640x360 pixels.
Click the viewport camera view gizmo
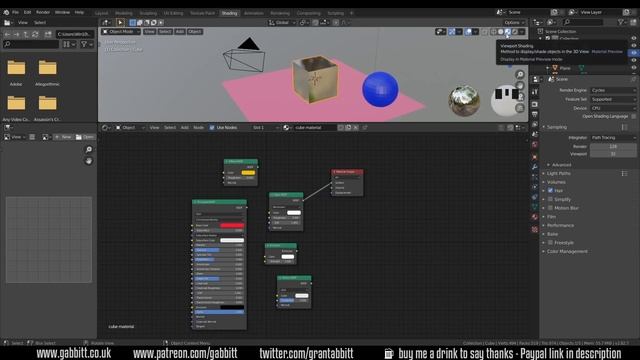tap(520, 97)
